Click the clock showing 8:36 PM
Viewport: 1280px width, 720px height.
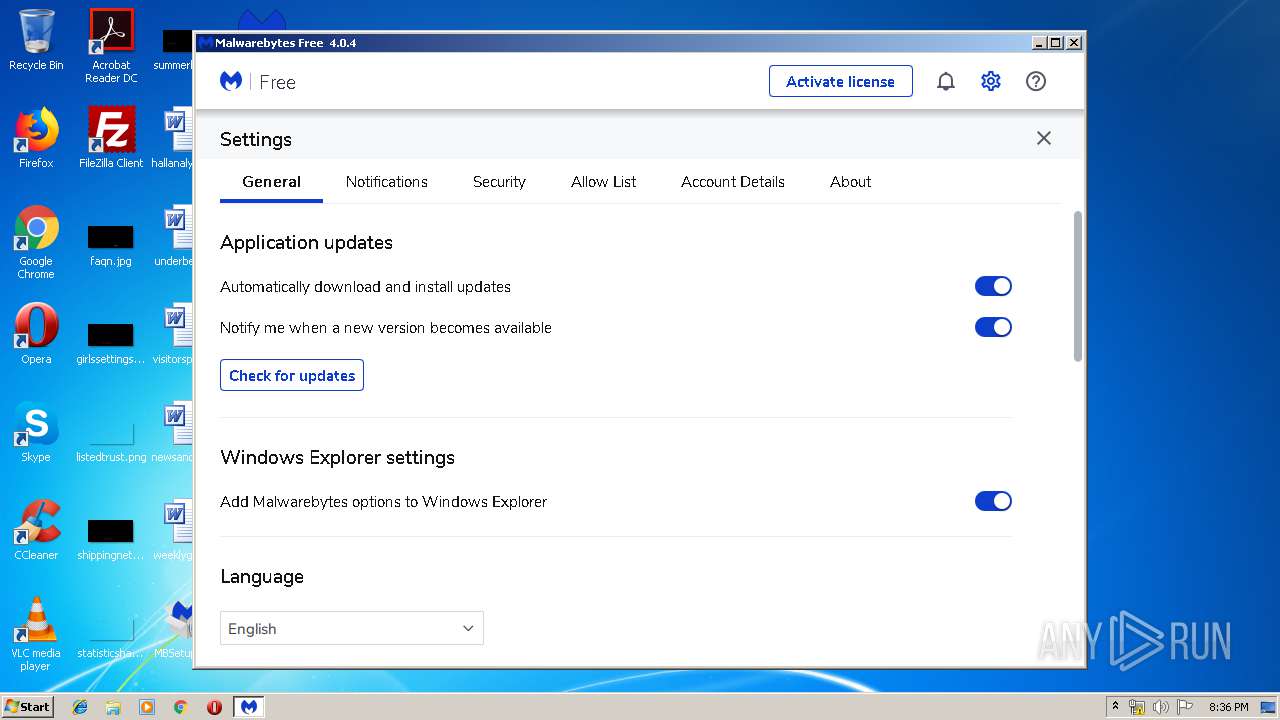coord(1228,707)
